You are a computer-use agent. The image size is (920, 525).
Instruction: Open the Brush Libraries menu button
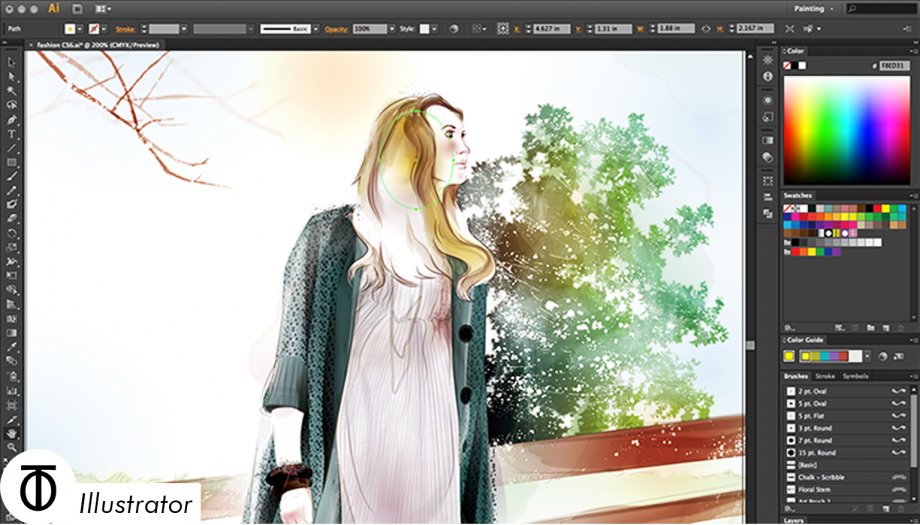coord(789,509)
